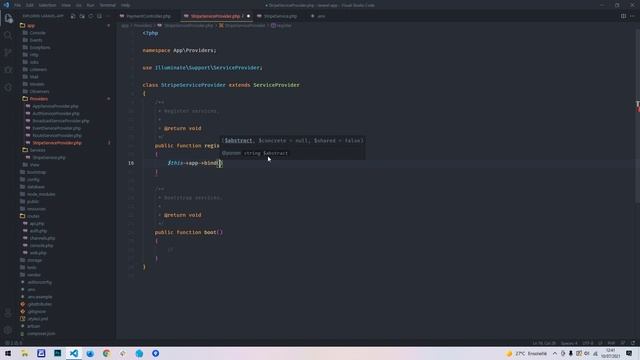Click the UTF-8 encoding in status bar
640x360 pixels.
588,343
